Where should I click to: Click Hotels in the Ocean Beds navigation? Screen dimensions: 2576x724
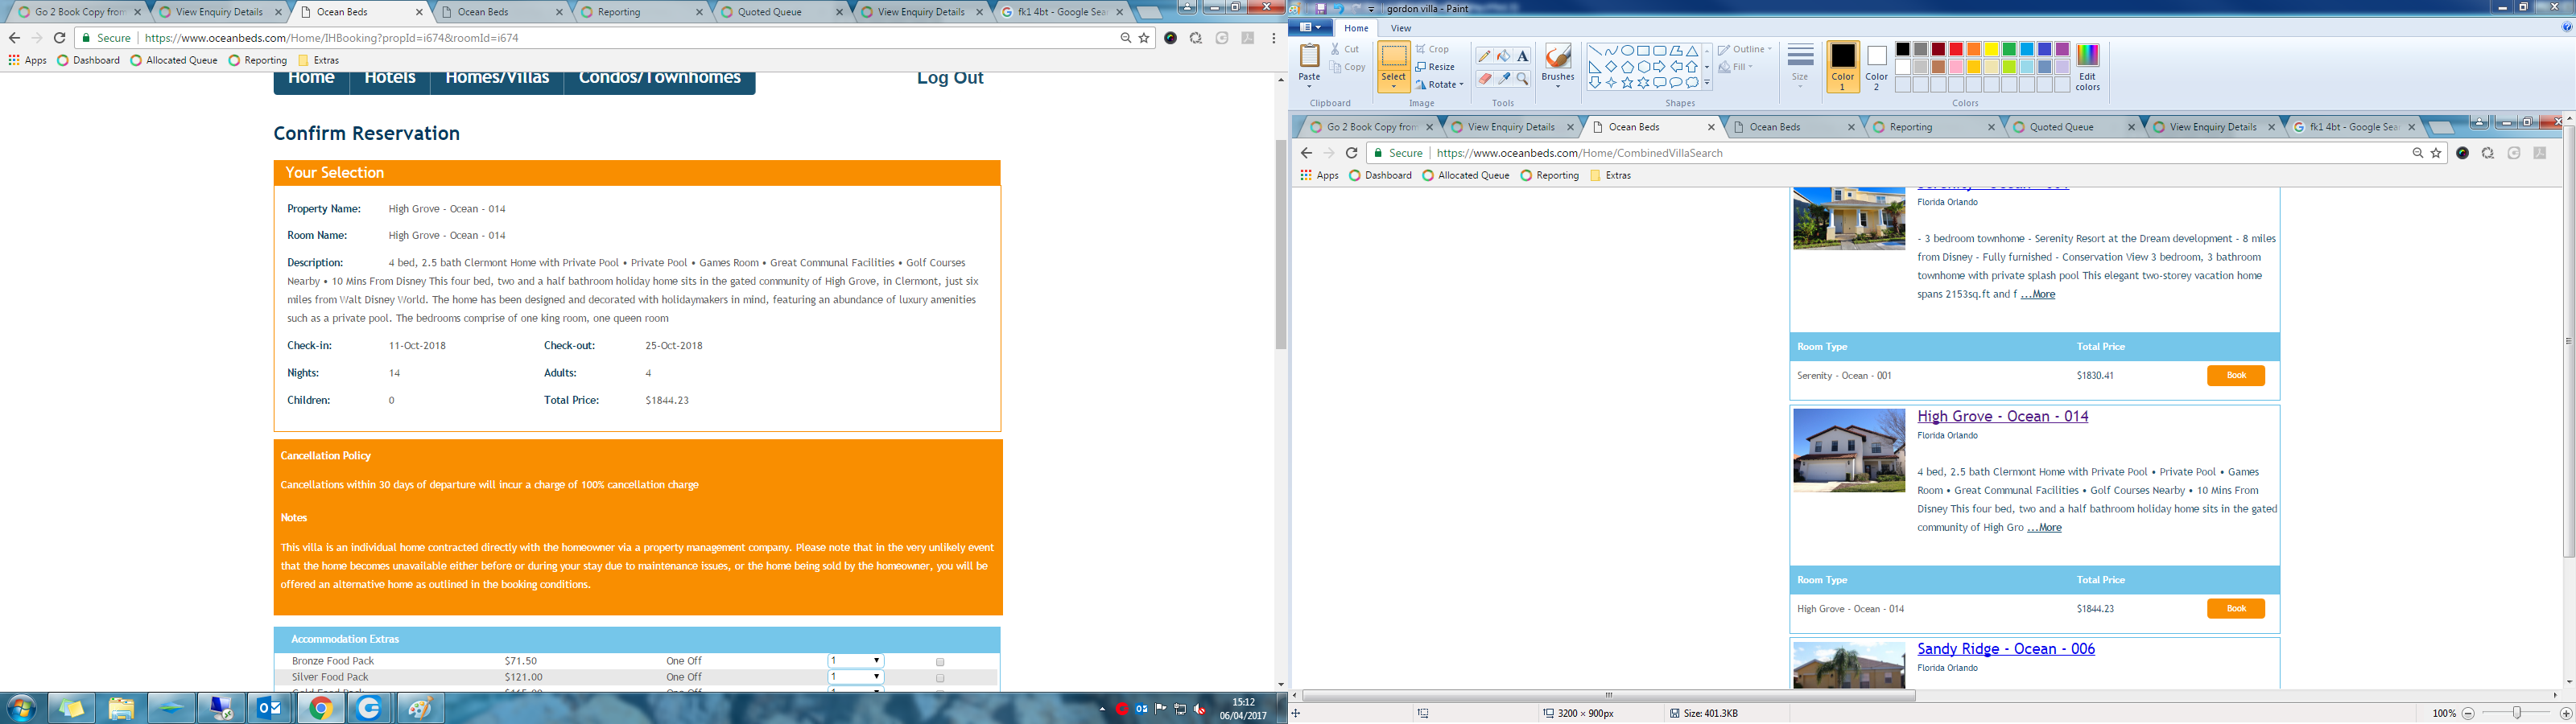tap(390, 78)
